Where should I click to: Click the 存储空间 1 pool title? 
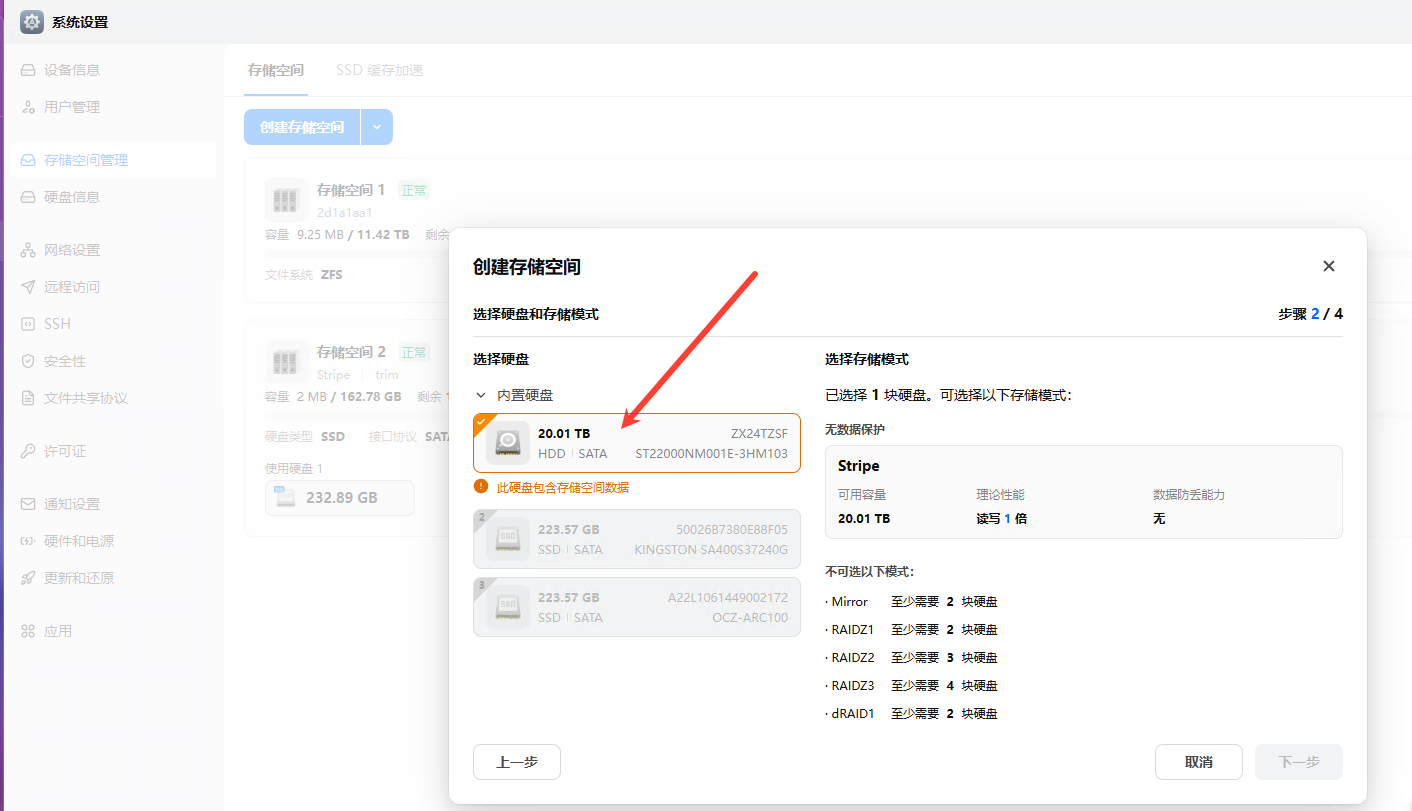click(351, 190)
